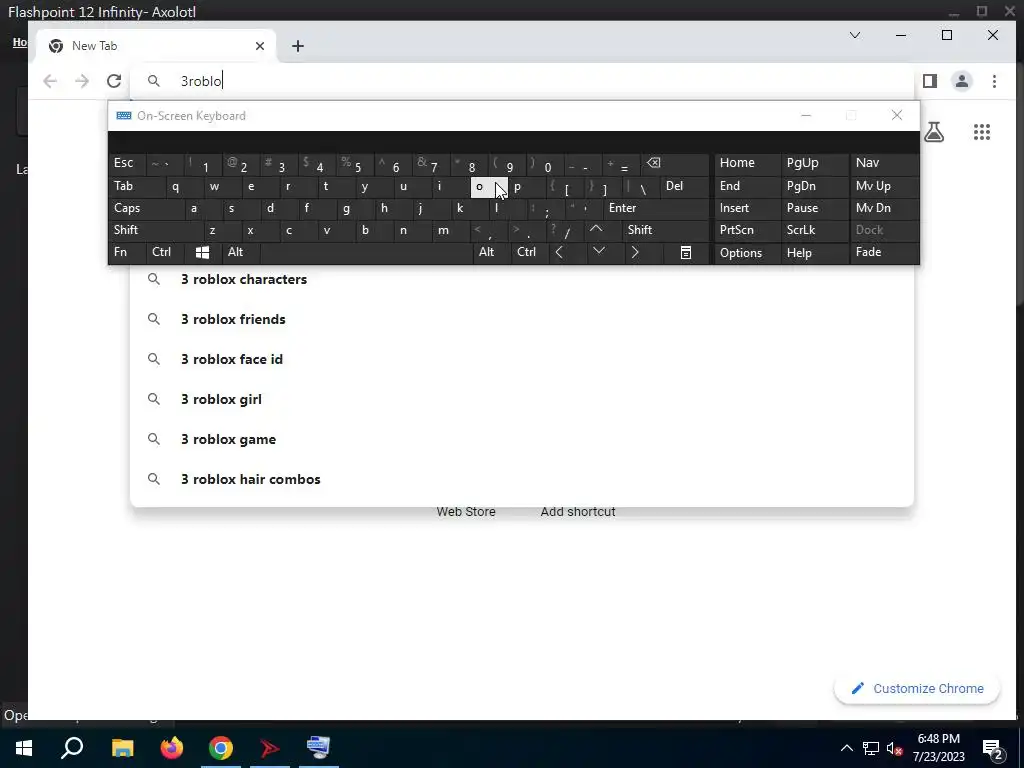The width and height of the screenshot is (1024, 768).
Task: Go back with Chrome back arrow
Action: (x=50, y=81)
